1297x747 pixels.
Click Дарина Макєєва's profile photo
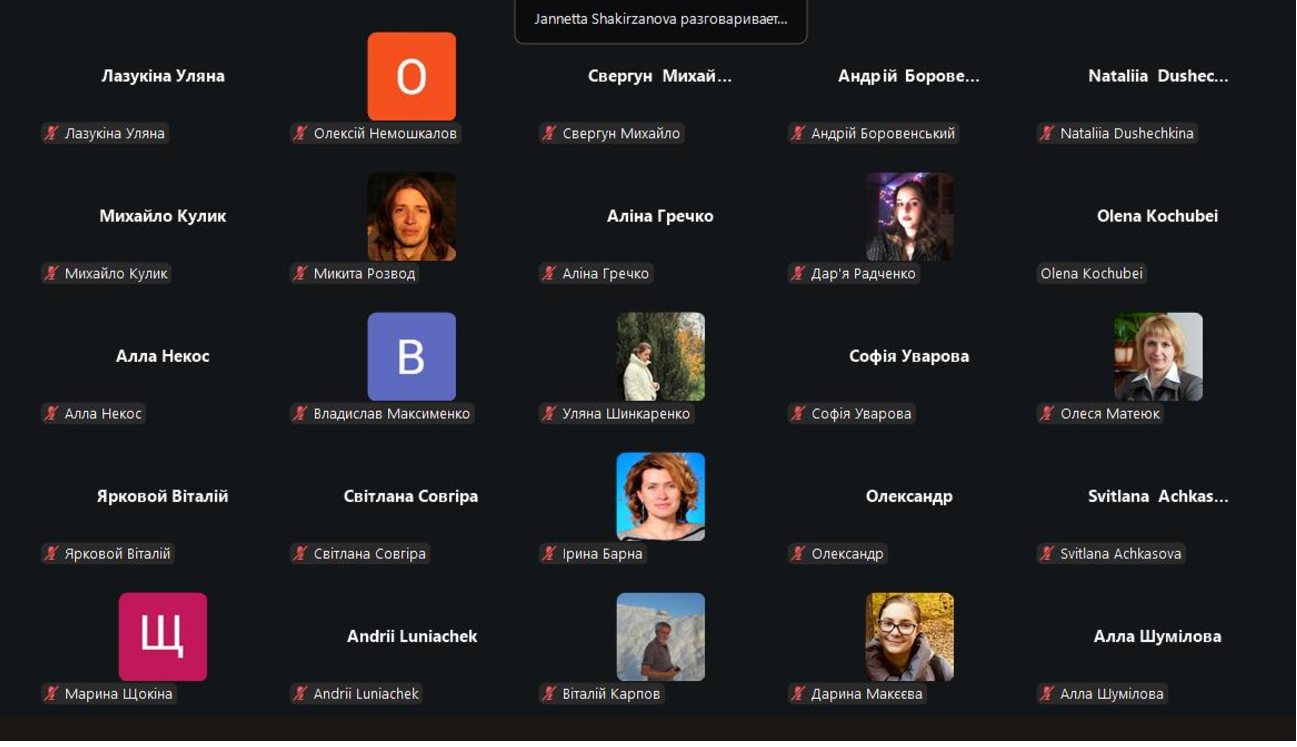[910, 637]
